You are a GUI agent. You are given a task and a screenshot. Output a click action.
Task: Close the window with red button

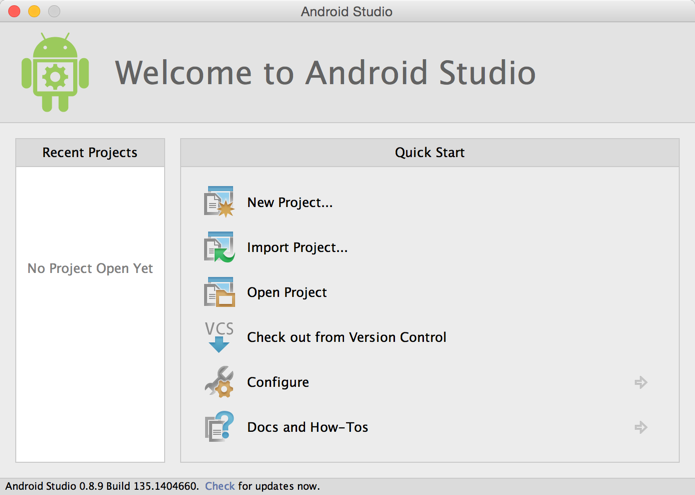coord(15,11)
